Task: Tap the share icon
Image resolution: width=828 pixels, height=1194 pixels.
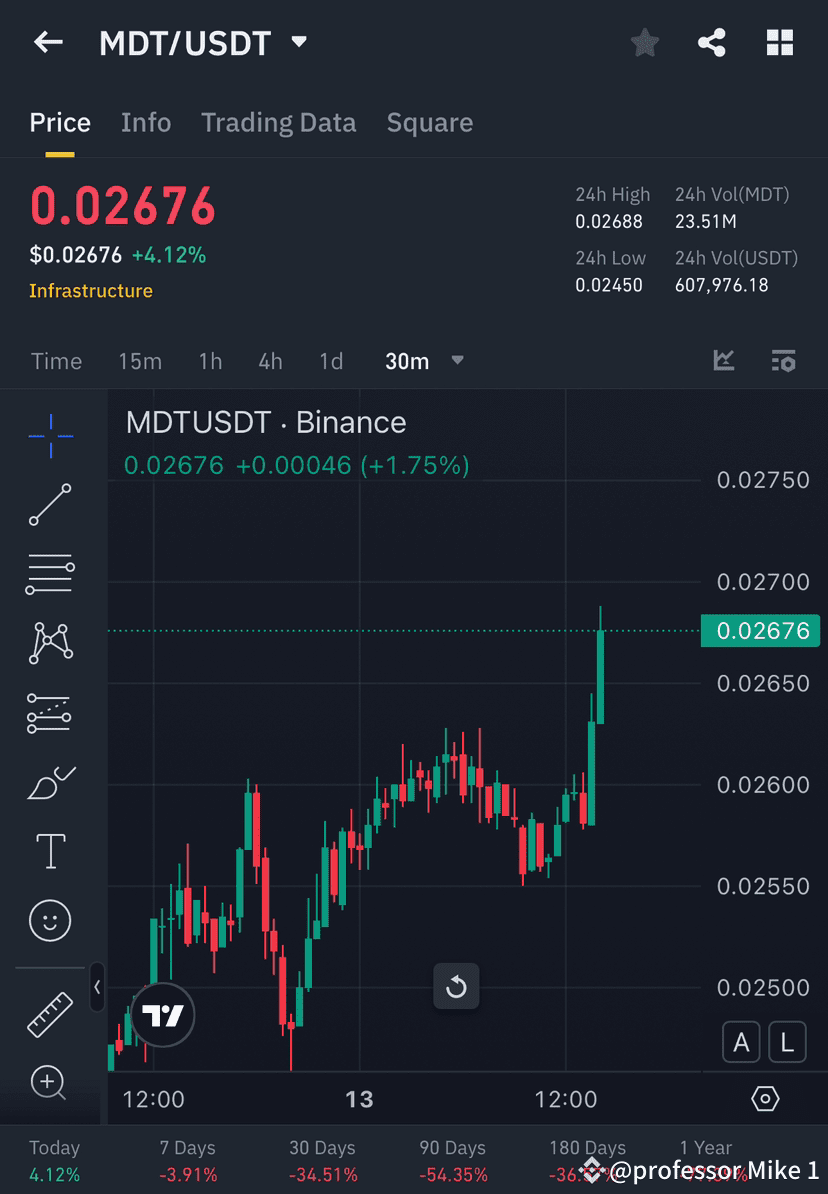Action: [712, 42]
